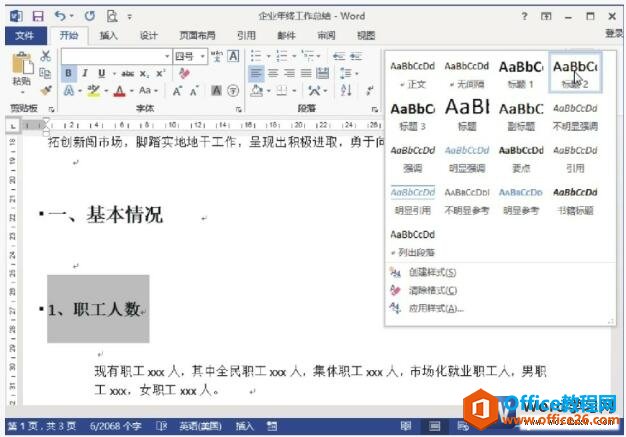Toggle 插入 insert mode in status bar
Viewport: 626px width, 437px height.
[x=244, y=427]
